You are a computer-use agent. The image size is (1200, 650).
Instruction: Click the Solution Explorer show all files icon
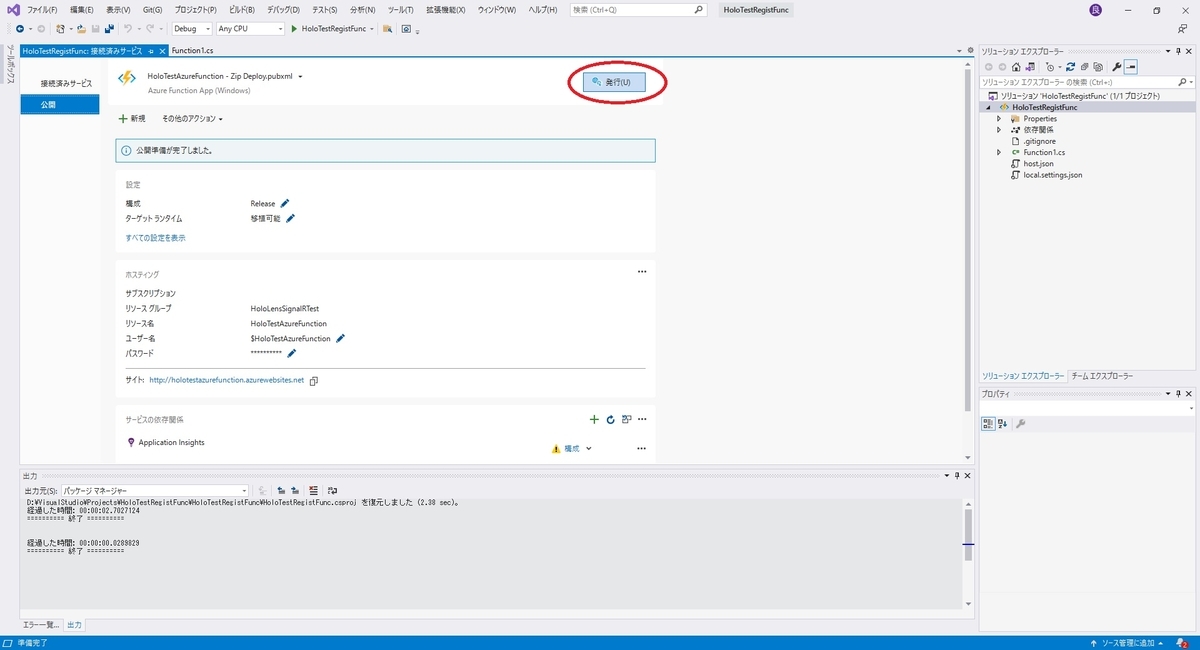tap(1098, 66)
